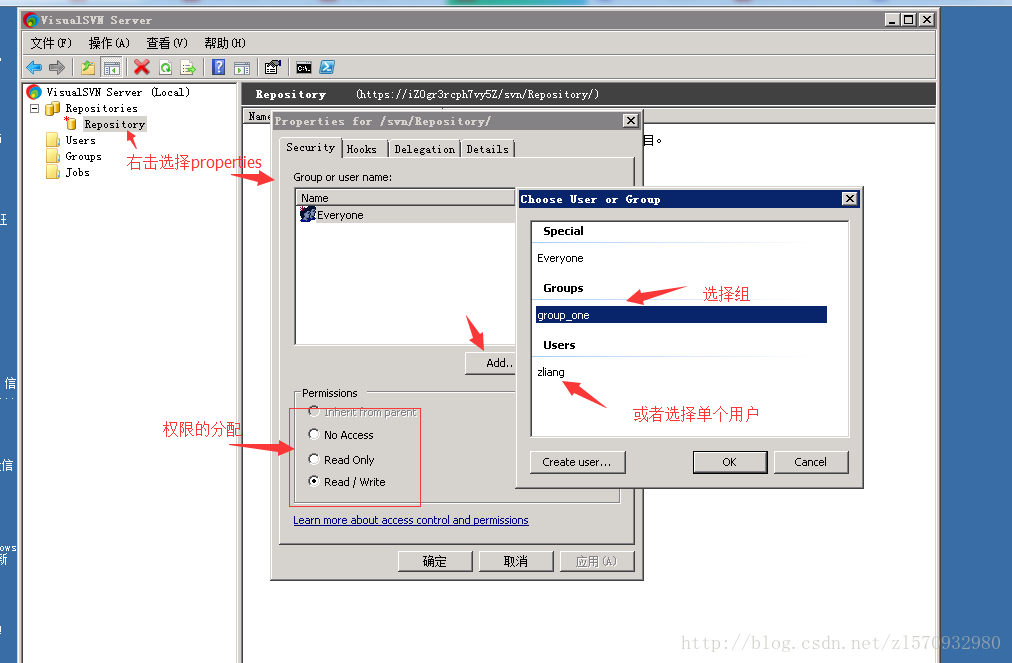1012x663 pixels.
Task: Collapse the Repositories tree node
Action: tap(35, 108)
